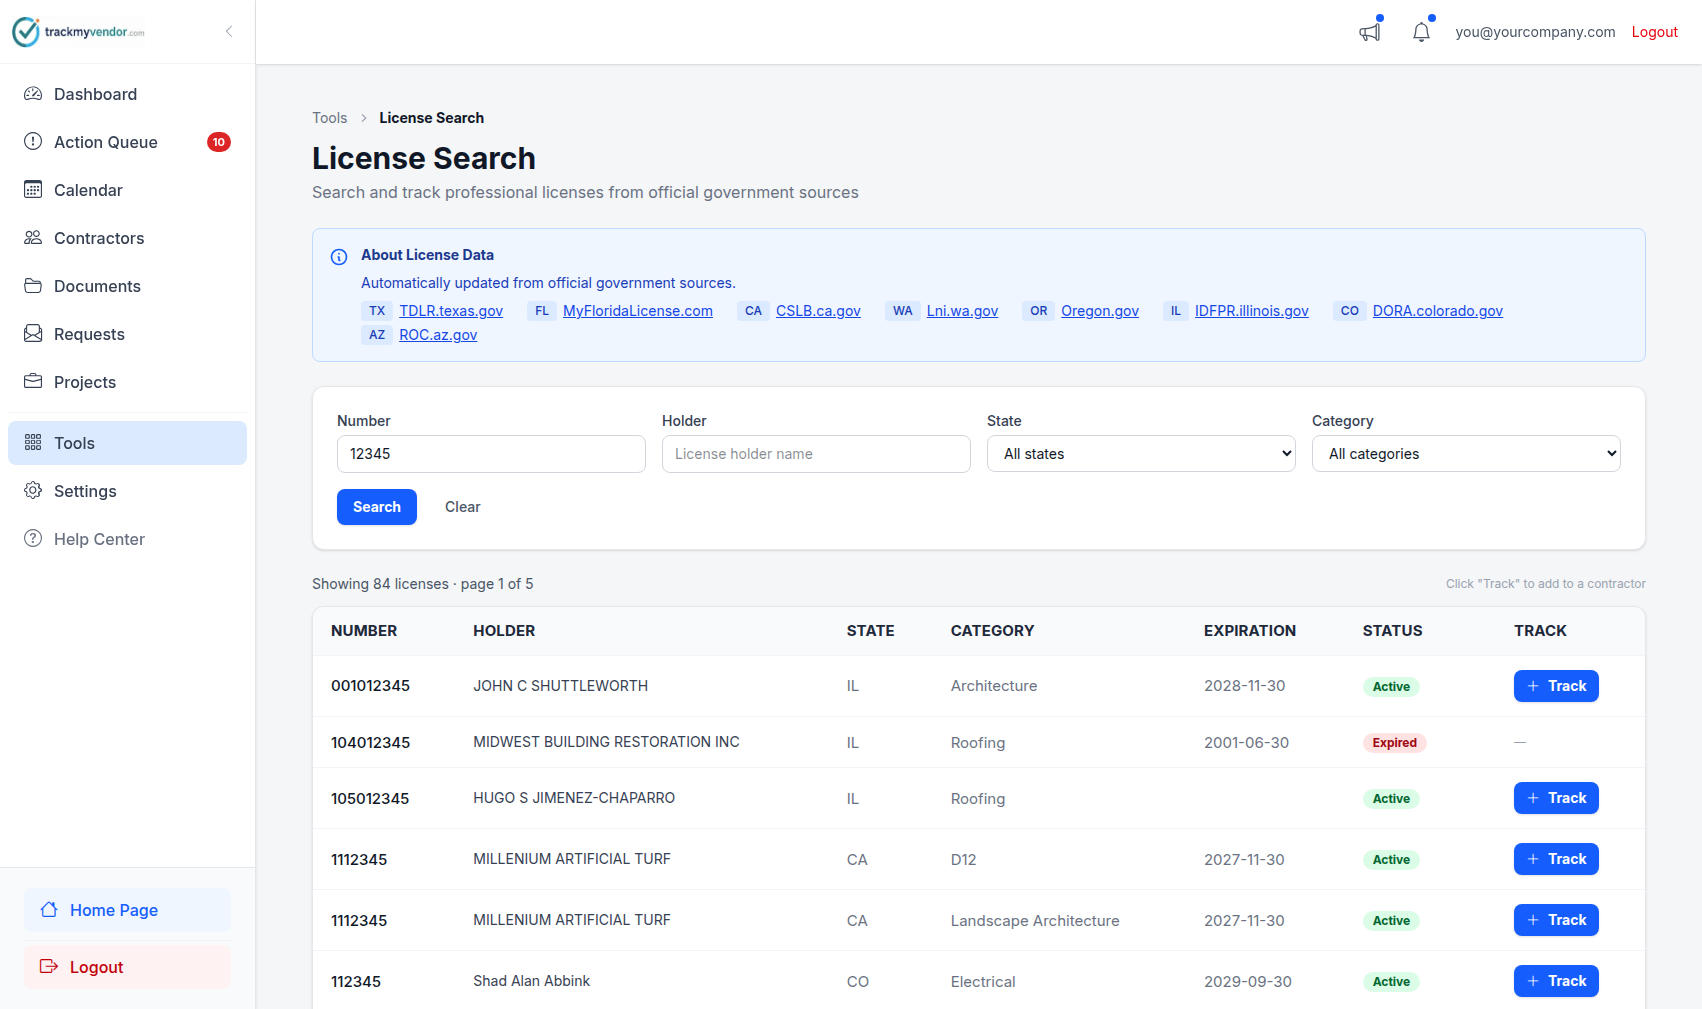Click the top-right Logout link
This screenshot has height=1009, width=1702.
click(1654, 32)
